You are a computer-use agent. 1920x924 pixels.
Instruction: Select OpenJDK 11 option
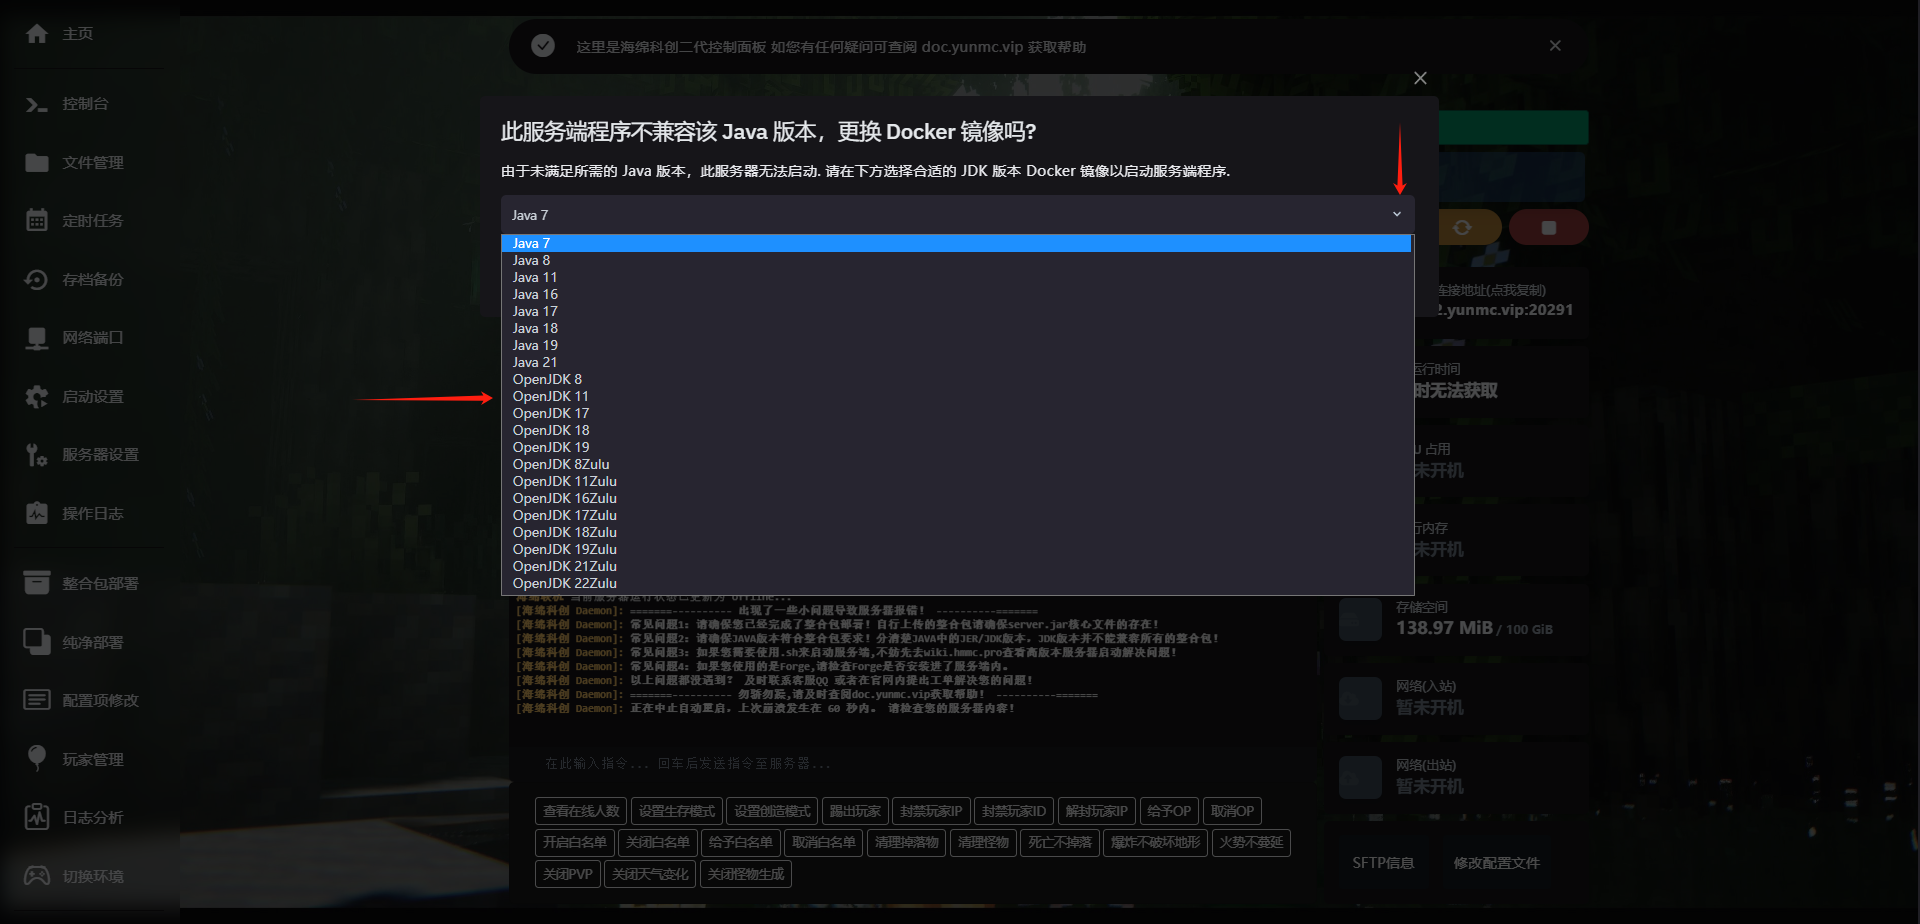pos(956,396)
